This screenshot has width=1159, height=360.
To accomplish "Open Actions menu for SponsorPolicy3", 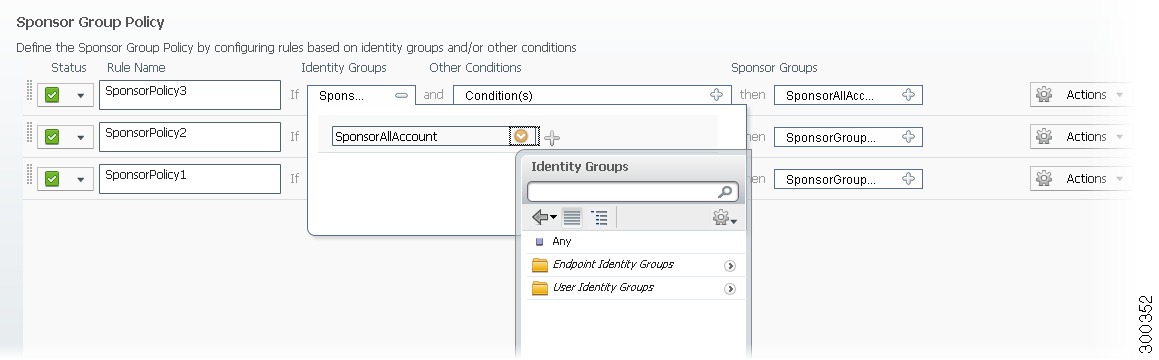I will (1080, 95).
